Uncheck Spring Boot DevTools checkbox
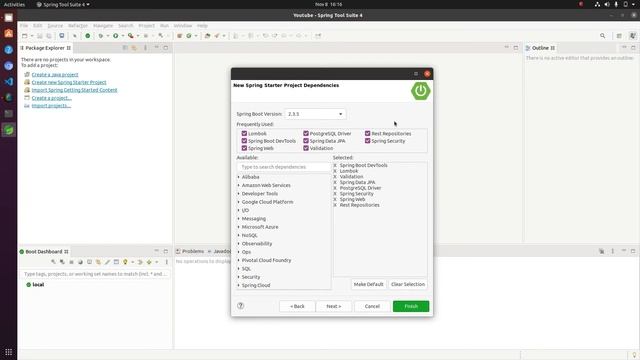Image resolution: width=640 pixels, height=360 pixels. tap(244, 141)
